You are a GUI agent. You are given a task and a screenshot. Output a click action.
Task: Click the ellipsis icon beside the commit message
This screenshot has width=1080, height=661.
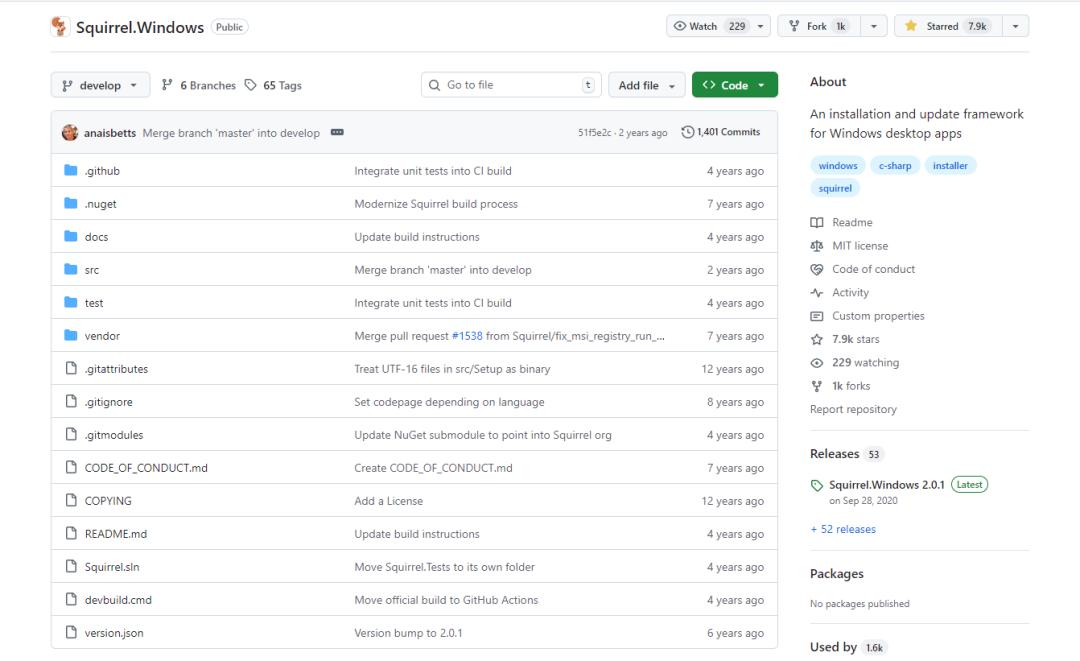pyautogui.click(x=337, y=132)
